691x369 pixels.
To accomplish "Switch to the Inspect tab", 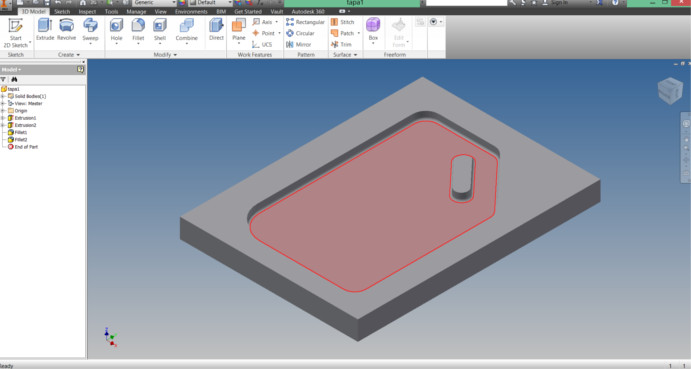I will 87,11.
